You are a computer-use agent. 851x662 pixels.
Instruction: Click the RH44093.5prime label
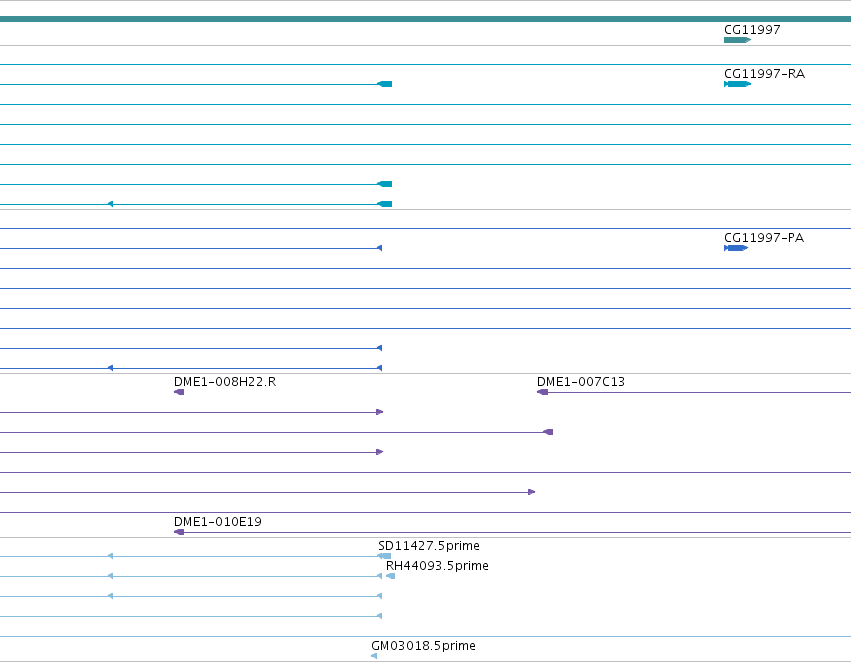pos(437,566)
